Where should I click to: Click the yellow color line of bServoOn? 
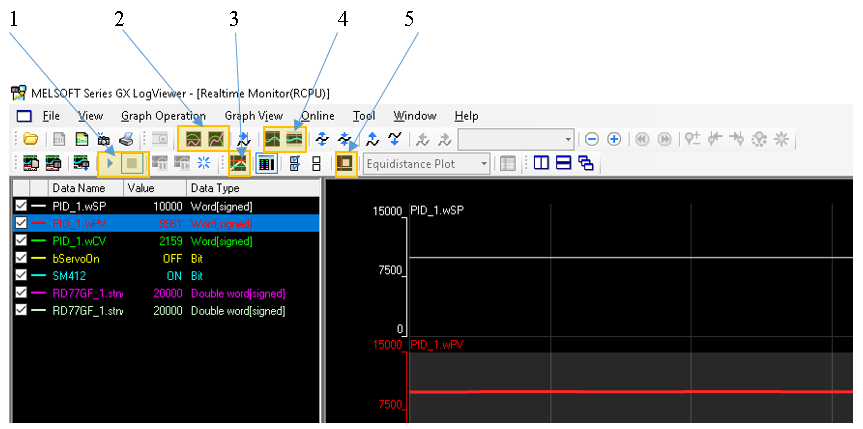(x=39, y=258)
